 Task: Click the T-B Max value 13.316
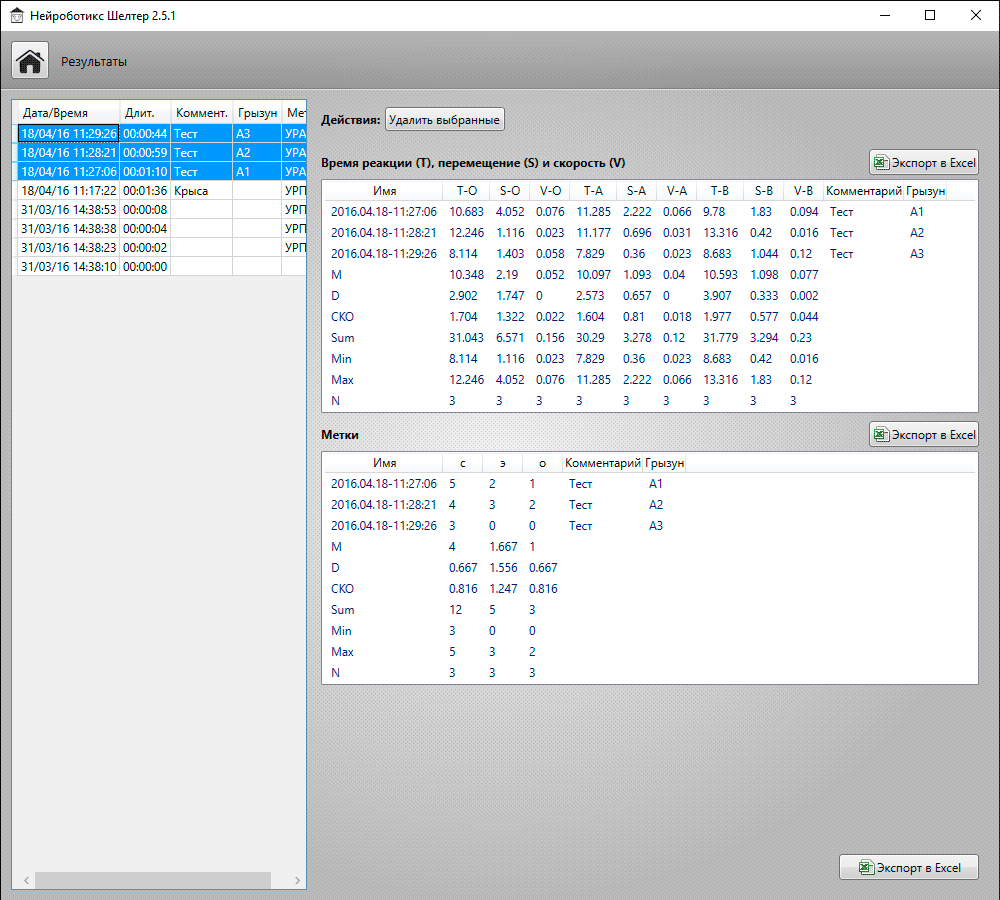click(x=720, y=380)
